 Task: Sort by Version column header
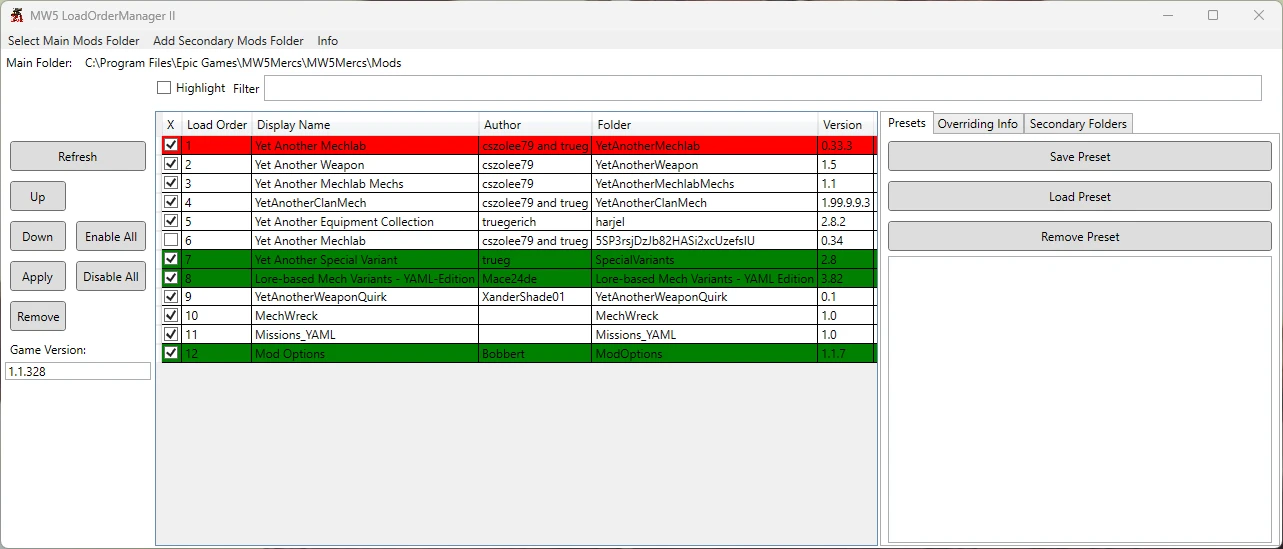click(846, 125)
